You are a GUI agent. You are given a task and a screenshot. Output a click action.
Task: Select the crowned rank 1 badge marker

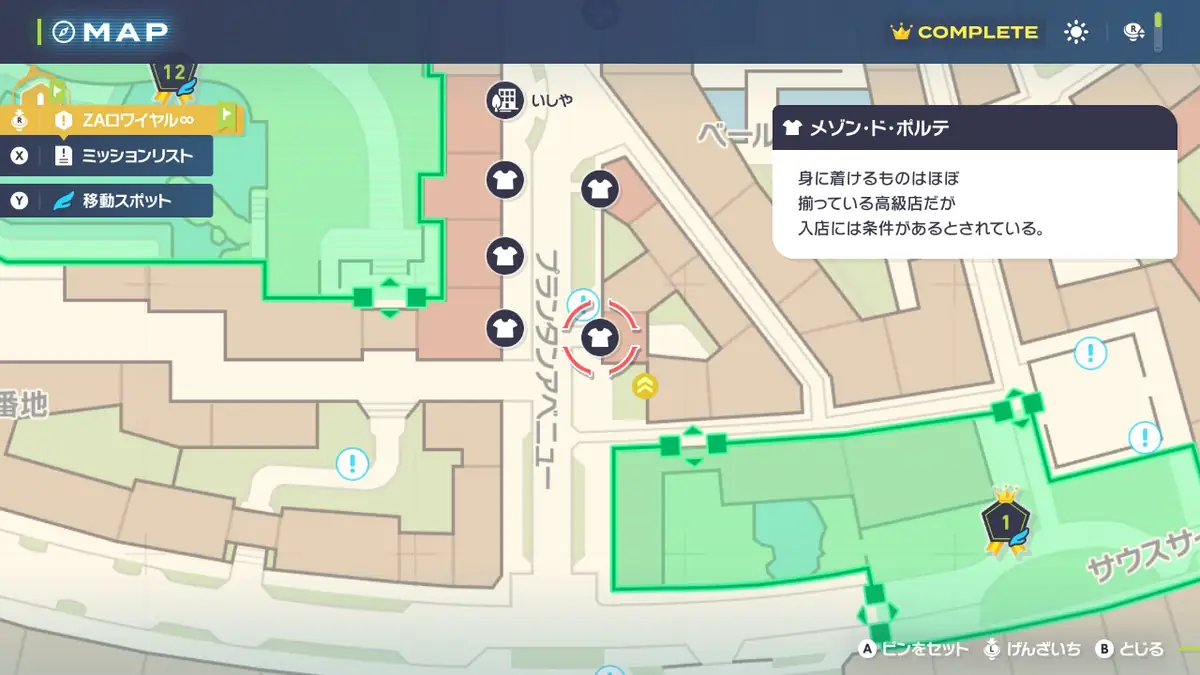1005,520
